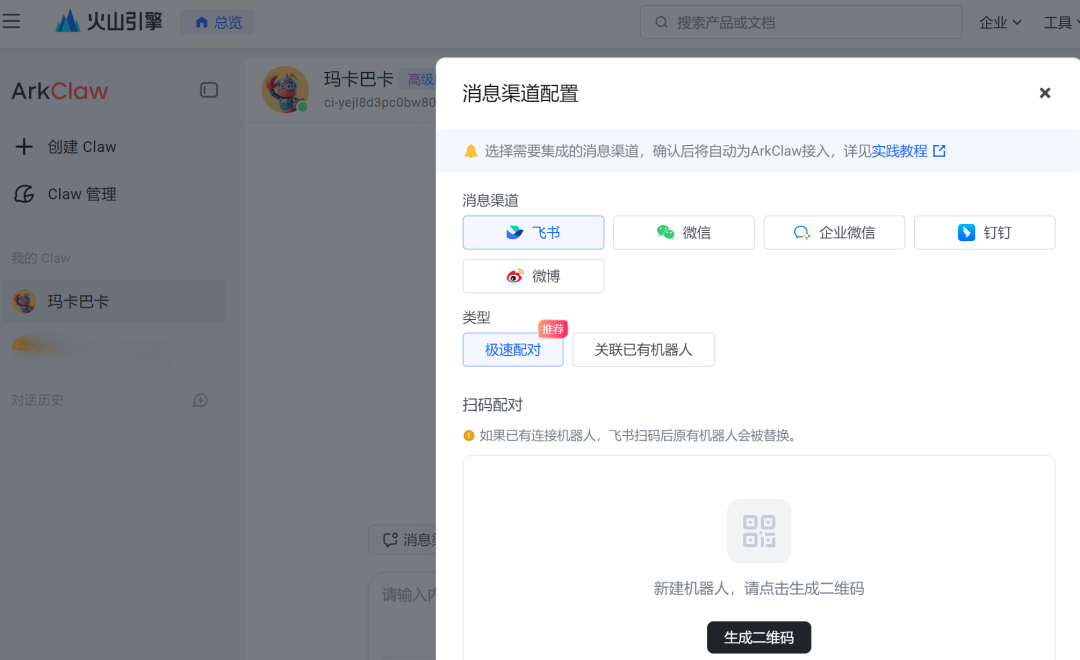Click the new conversation icon beside 对话历史
The height and width of the screenshot is (660, 1080).
point(200,400)
